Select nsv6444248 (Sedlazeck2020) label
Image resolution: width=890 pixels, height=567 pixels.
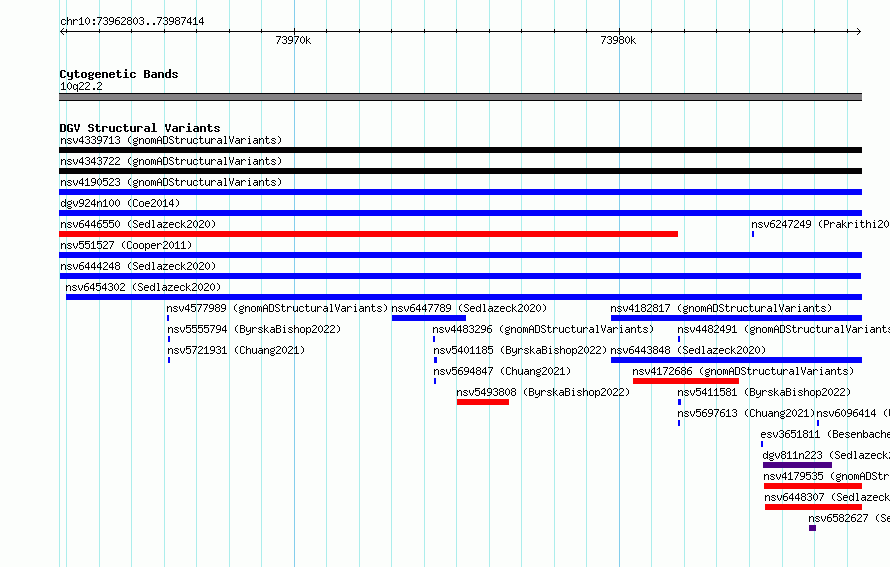click(138, 266)
